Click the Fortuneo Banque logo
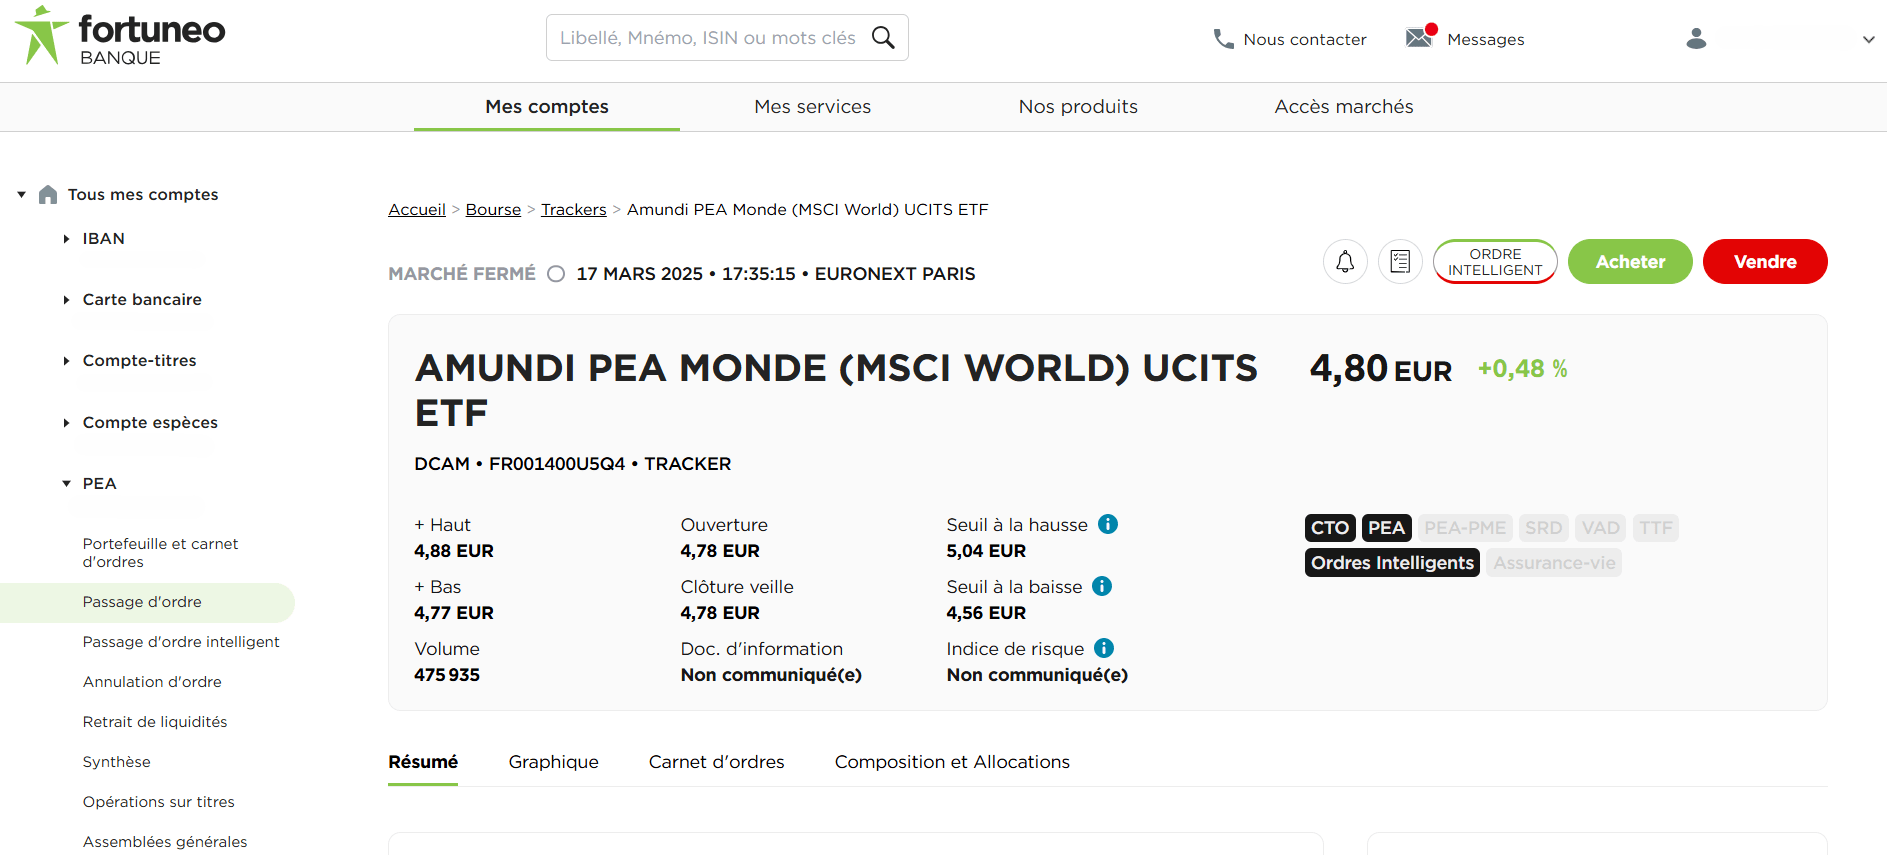Image resolution: width=1887 pixels, height=855 pixels. click(120, 37)
